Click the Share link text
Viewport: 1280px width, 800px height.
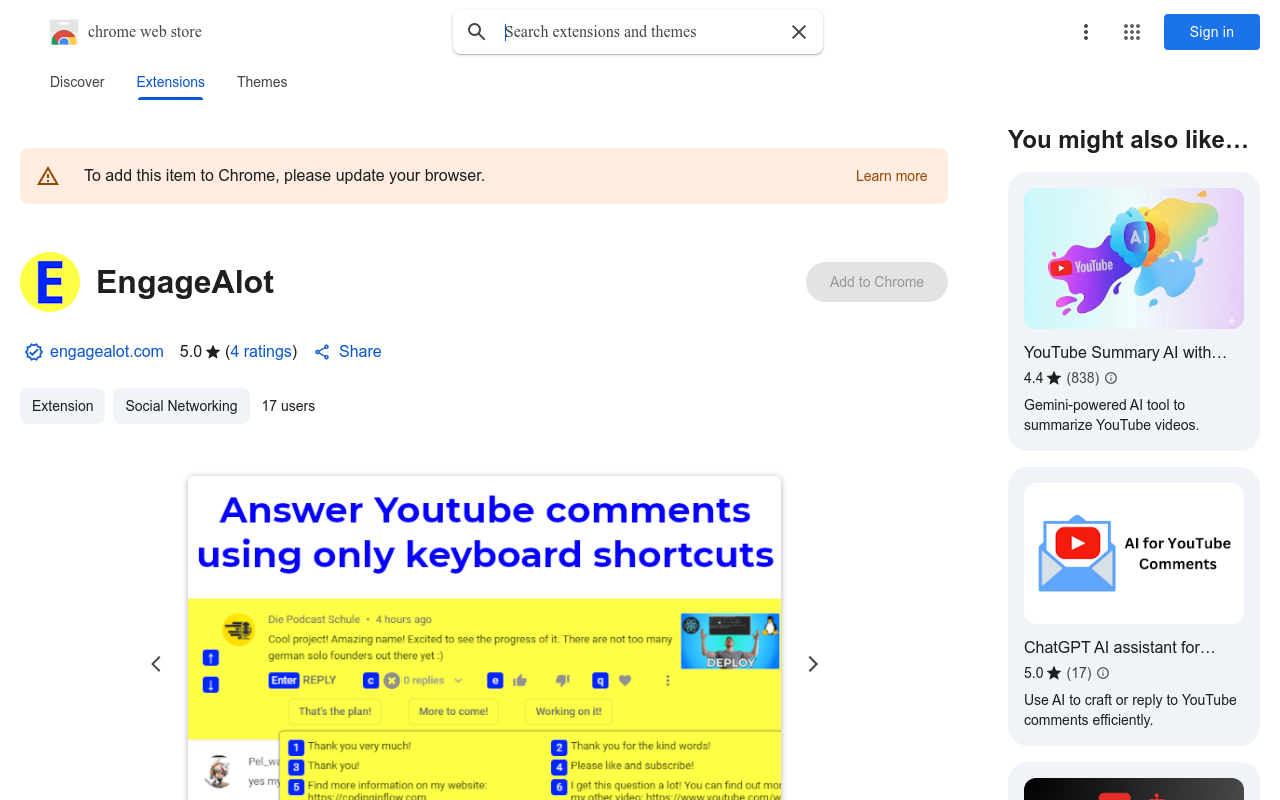tap(360, 352)
